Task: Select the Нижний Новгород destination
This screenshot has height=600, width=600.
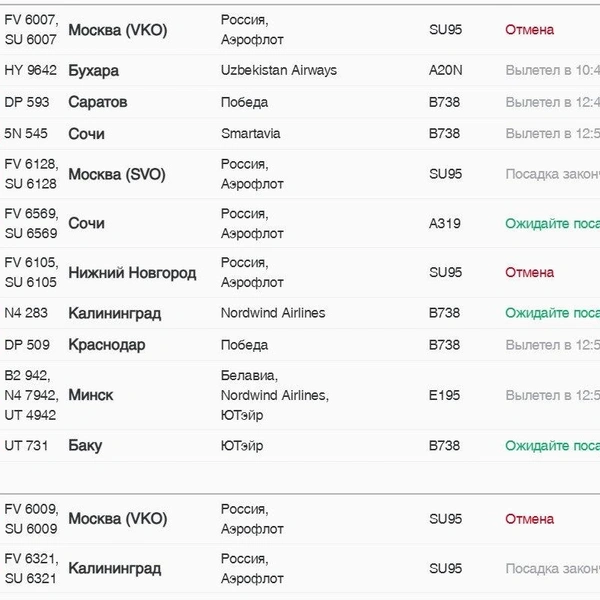Action: (132, 273)
